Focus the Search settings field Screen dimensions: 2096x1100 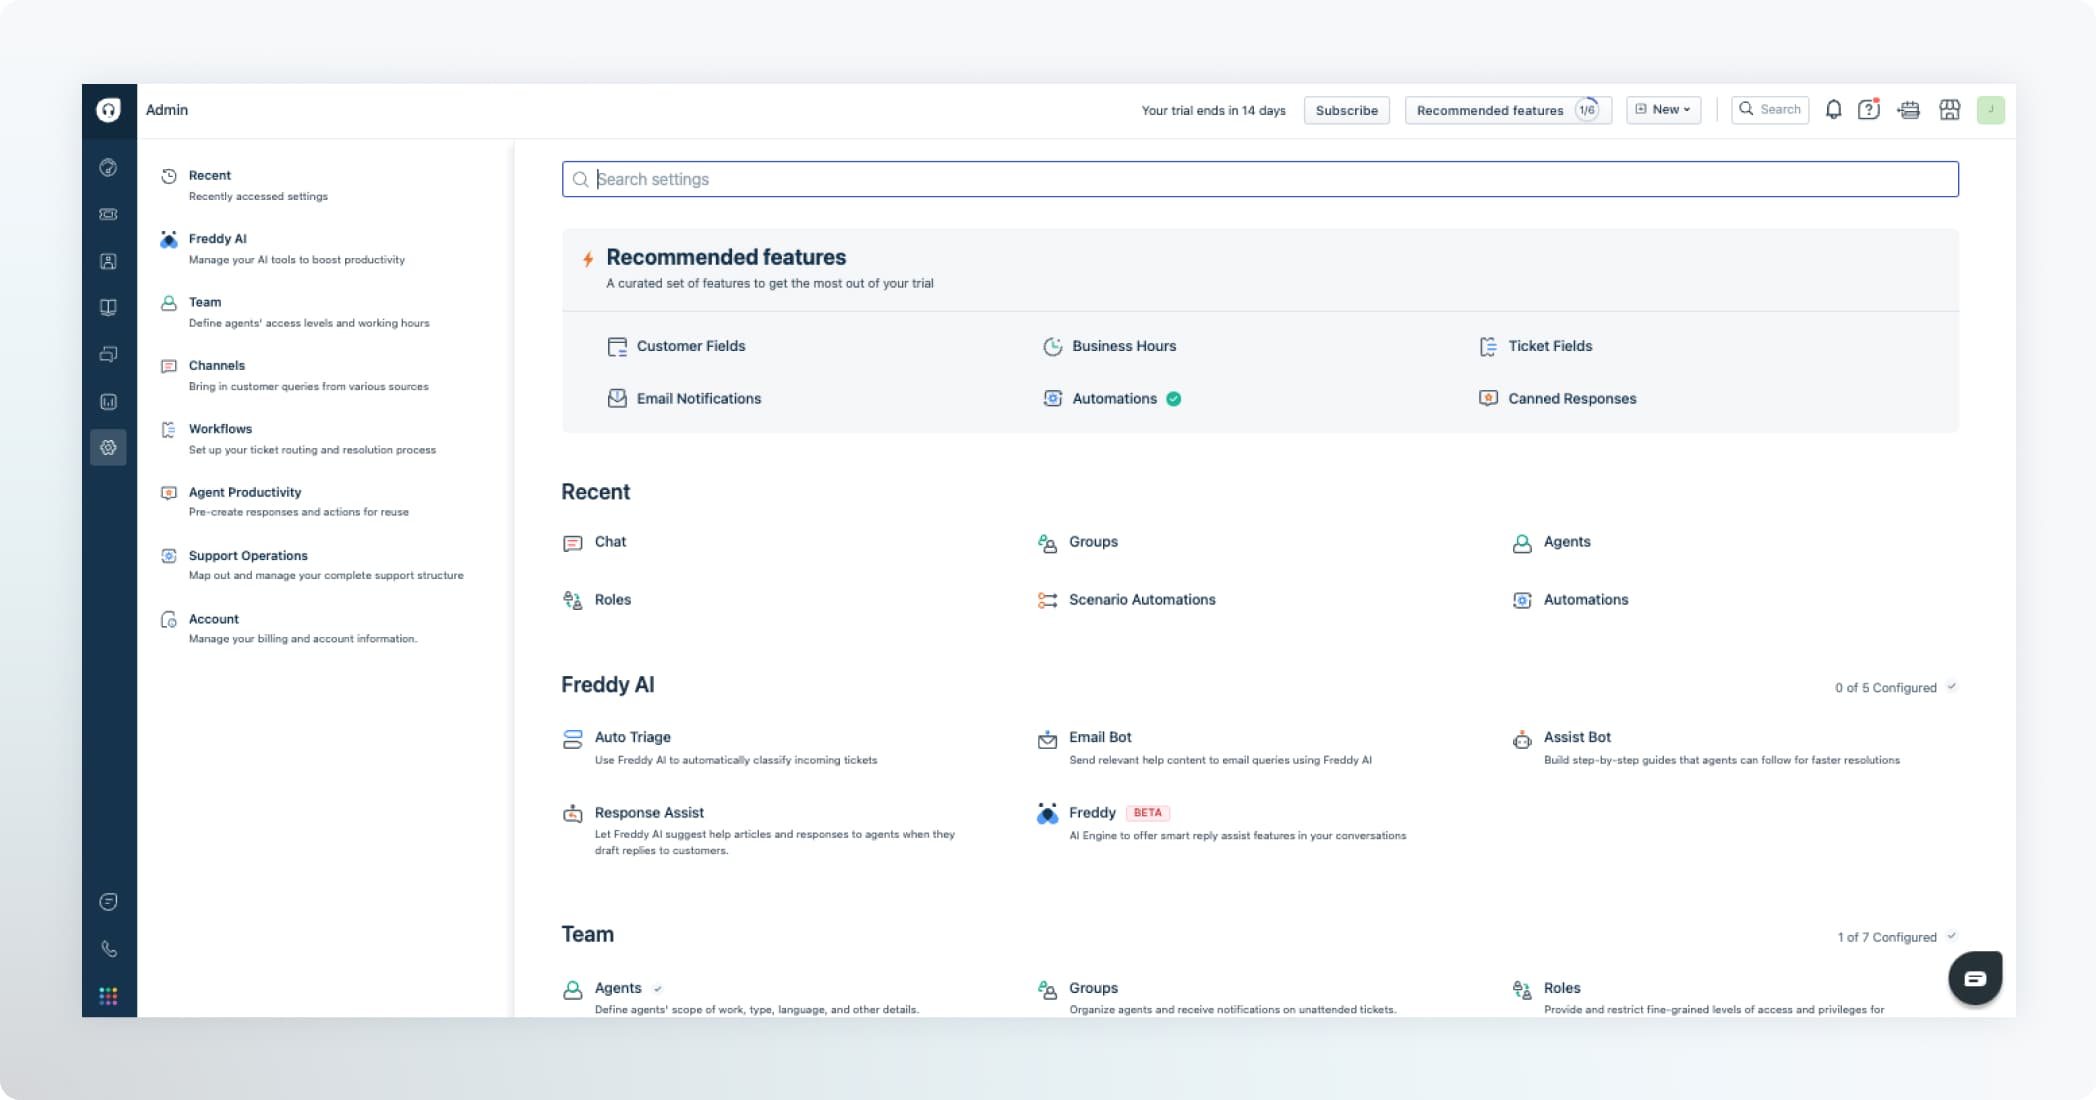[x=1260, y=179]
